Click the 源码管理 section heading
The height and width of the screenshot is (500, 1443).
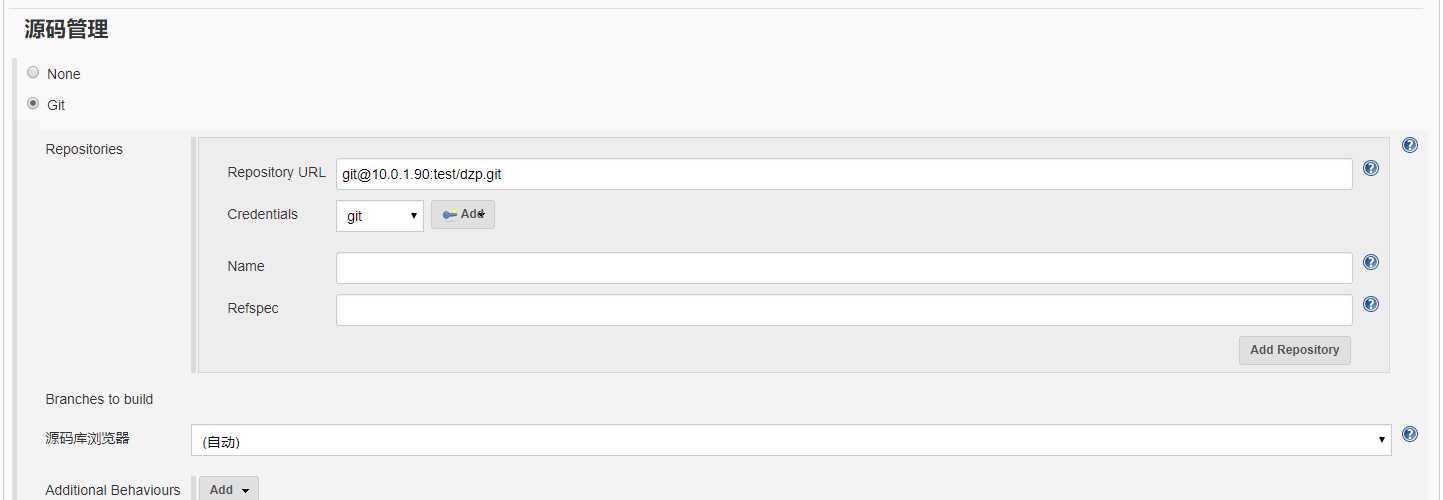point(66,30)
